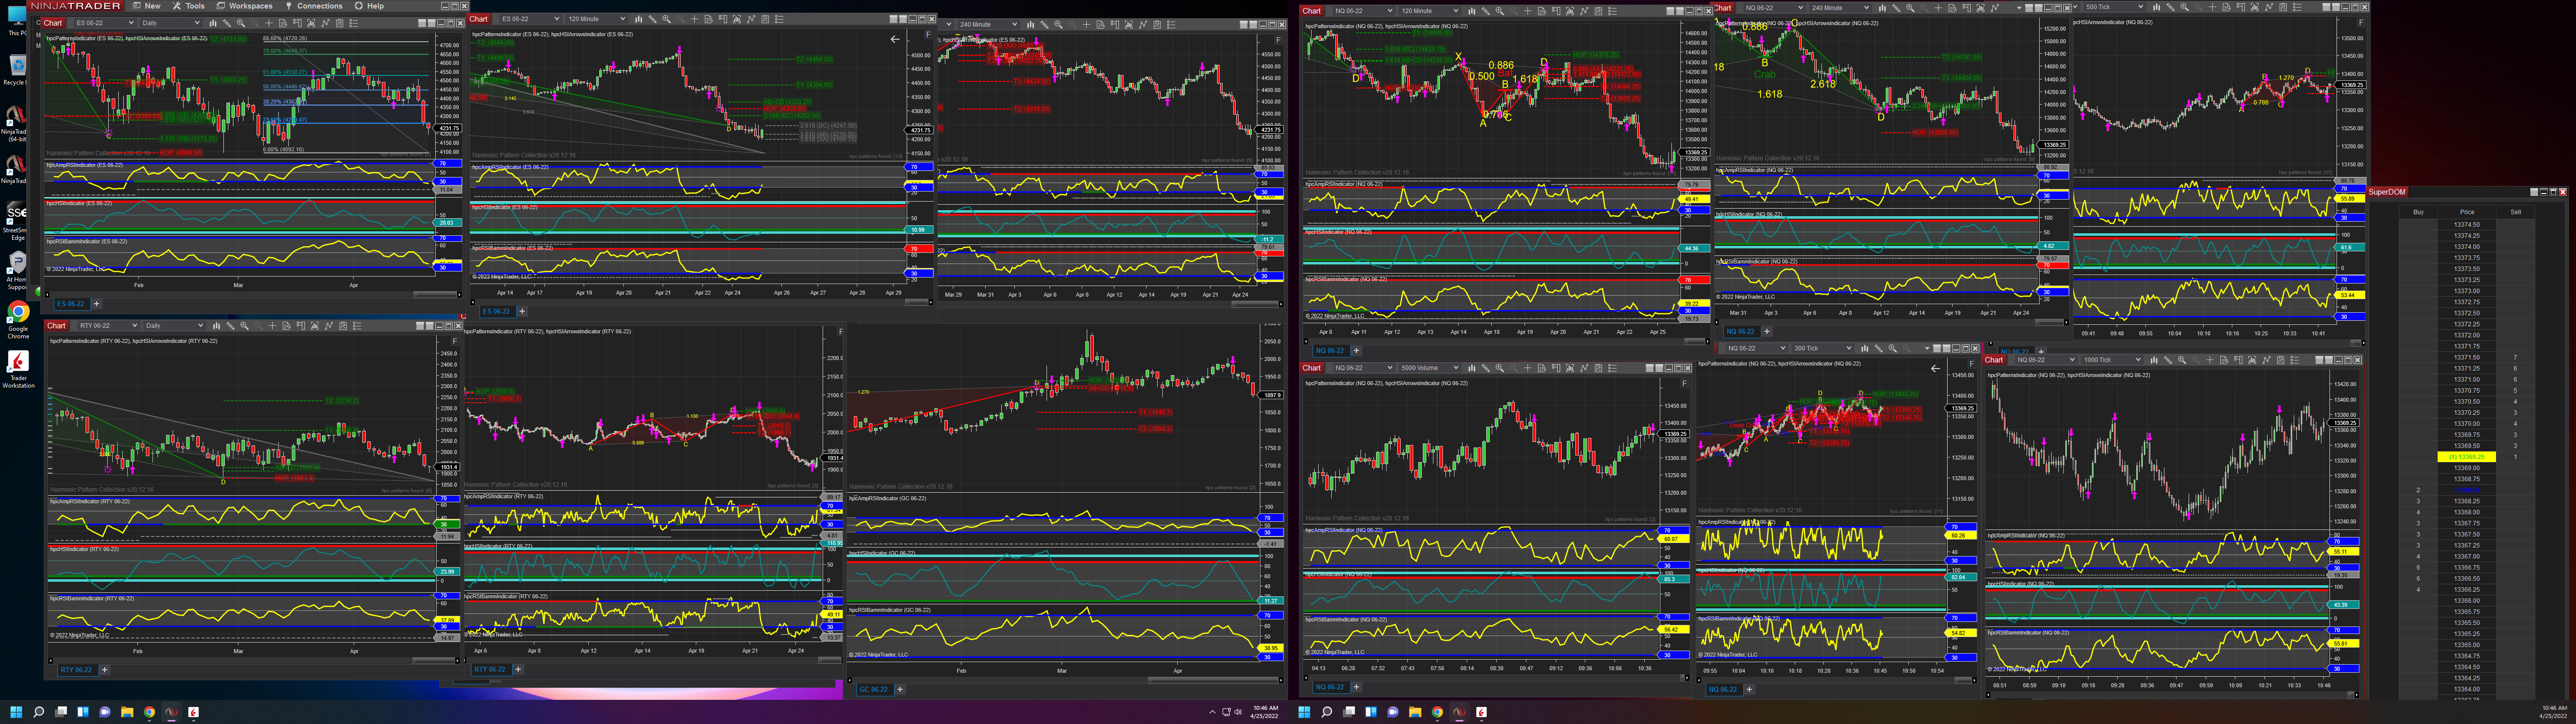This screenshot has width=2576, height=724.
Task: Expand 120 Minute interval dropdown on ES chart
Action: (x=596, y=19)
